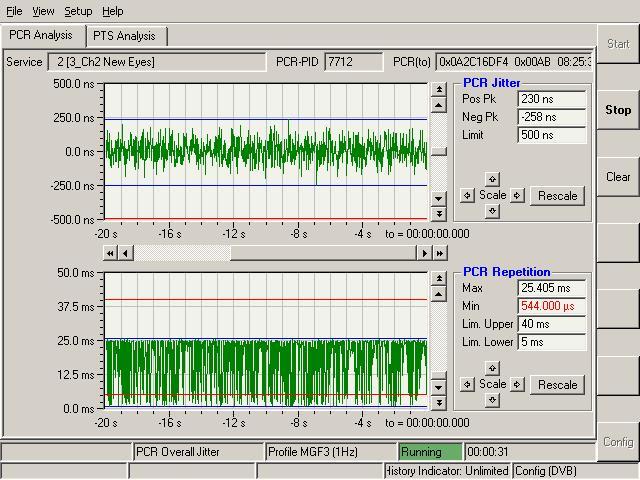Screen dimensions: 640x480
Task: Open the View menu
Action: (43, 11)
